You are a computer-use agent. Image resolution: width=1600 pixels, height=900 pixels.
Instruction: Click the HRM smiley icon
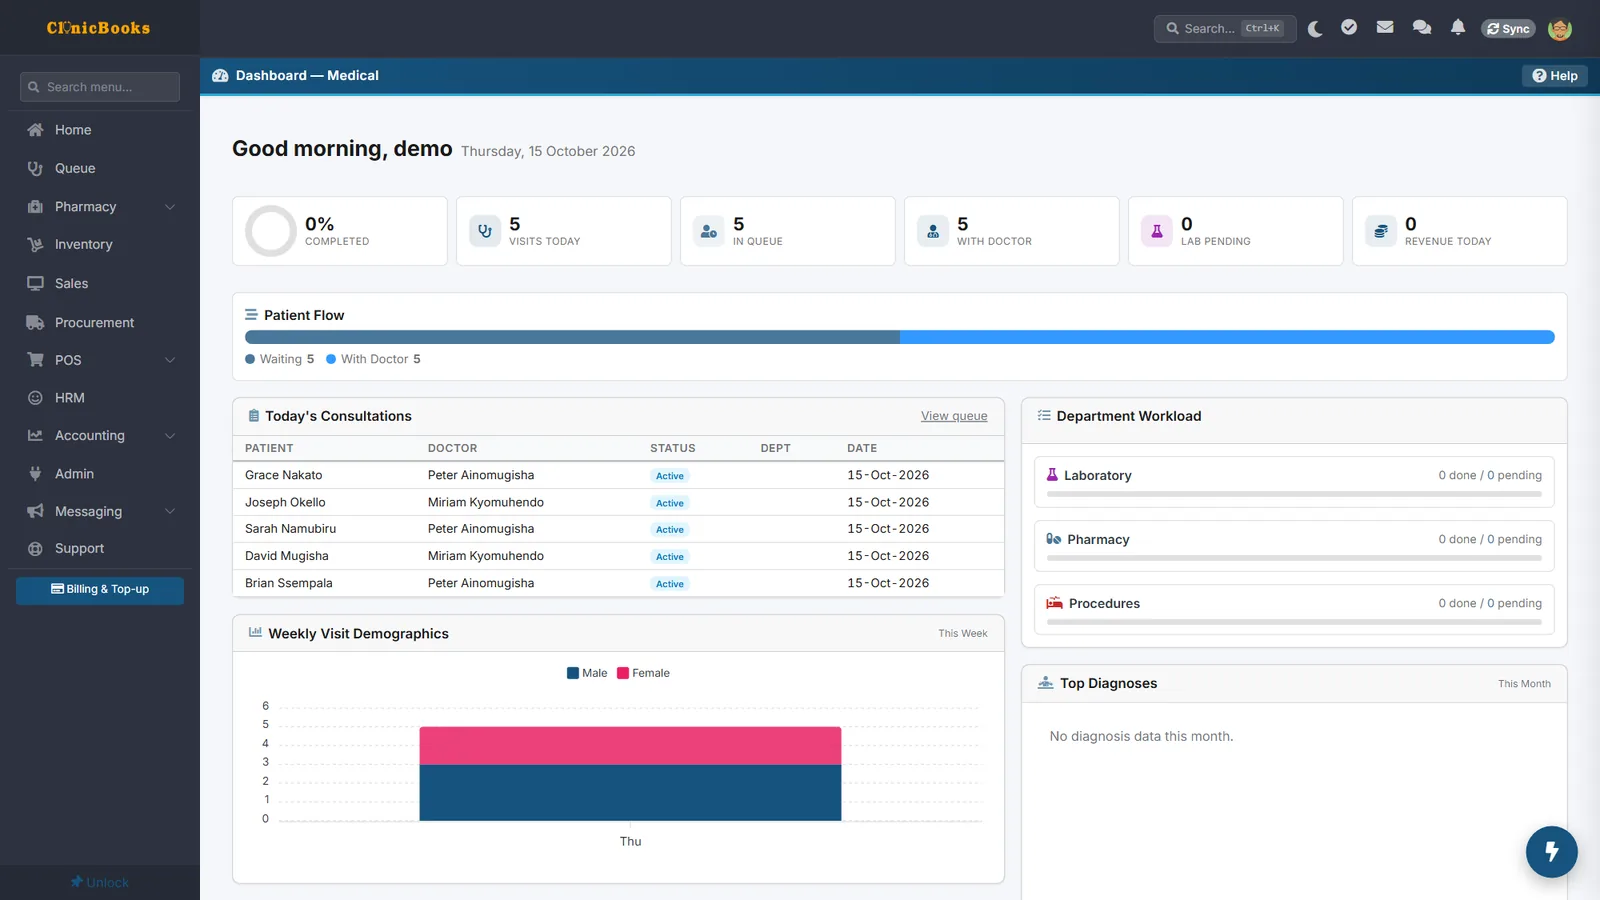pyautogui.click(x=35, y=398)
